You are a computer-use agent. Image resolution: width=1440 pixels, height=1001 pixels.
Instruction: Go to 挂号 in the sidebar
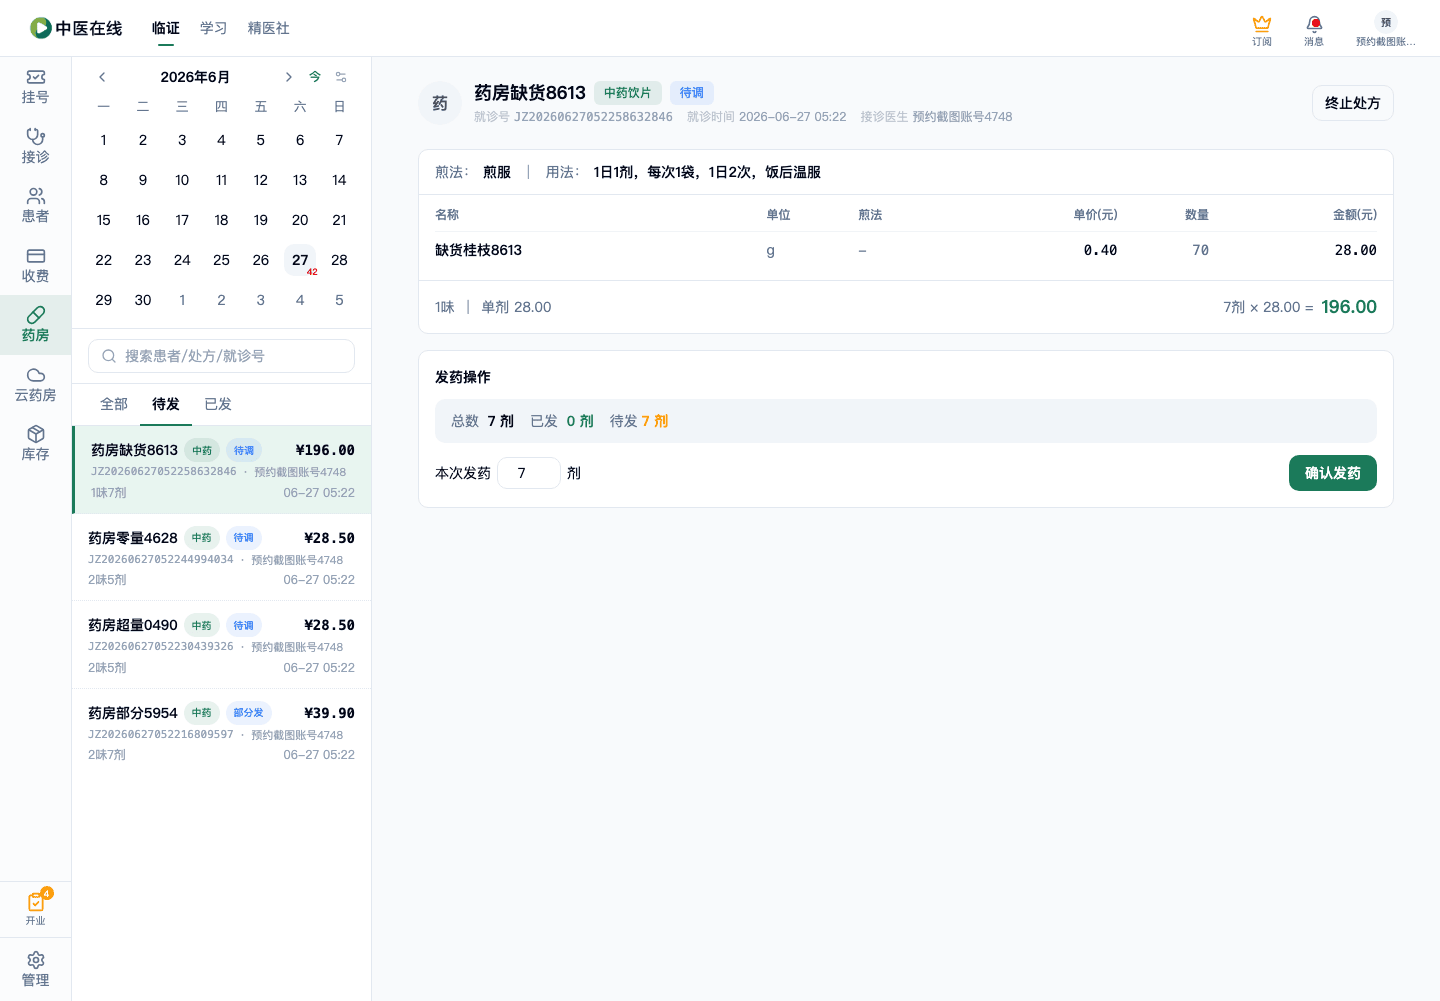click(36, 87)
